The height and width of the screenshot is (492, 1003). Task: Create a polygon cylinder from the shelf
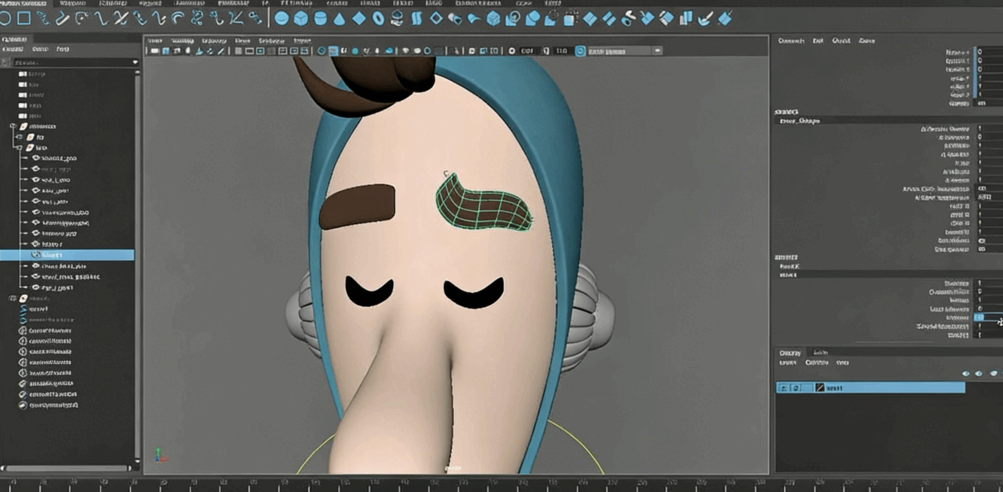coord(320,18)
